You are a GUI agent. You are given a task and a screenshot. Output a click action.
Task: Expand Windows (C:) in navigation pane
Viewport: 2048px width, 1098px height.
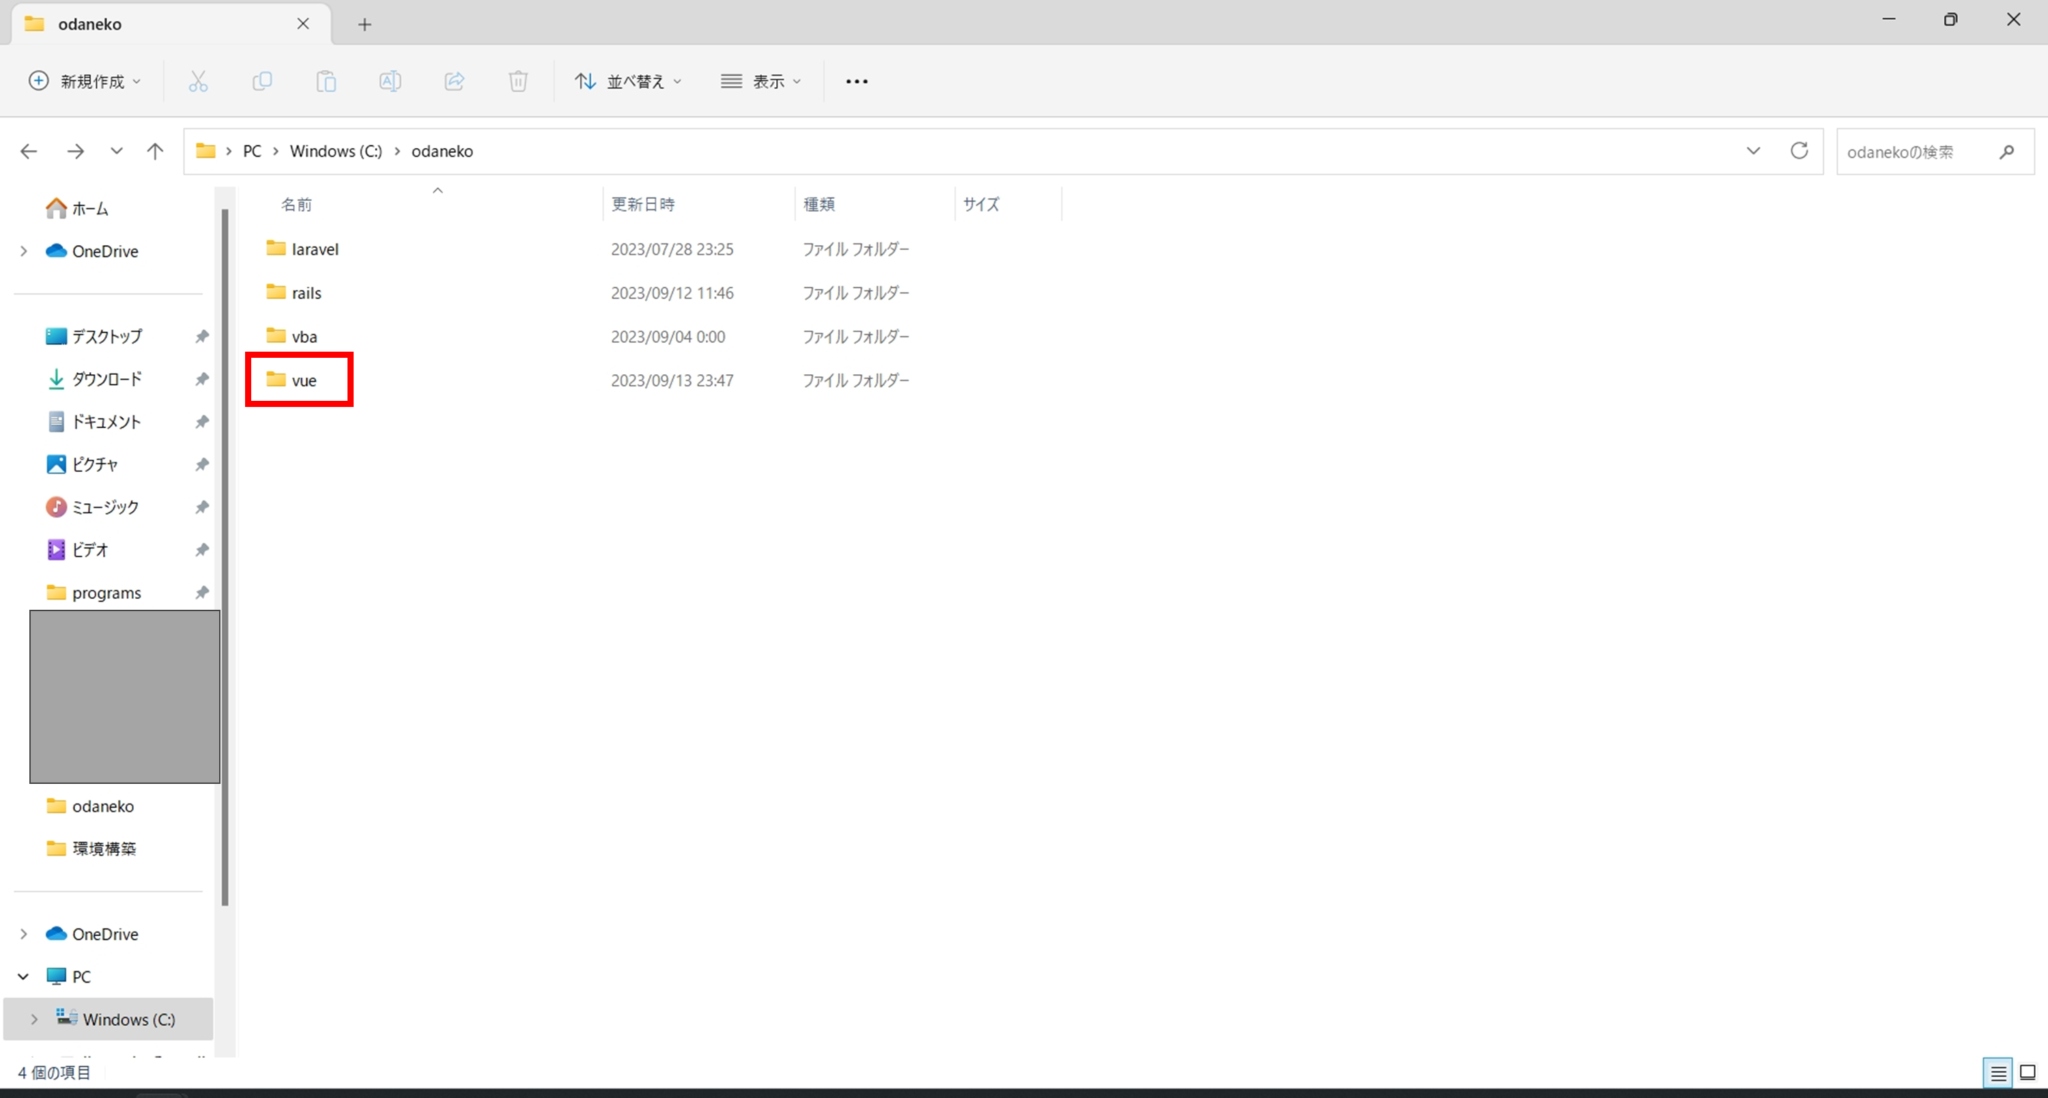coord(34,1018)
